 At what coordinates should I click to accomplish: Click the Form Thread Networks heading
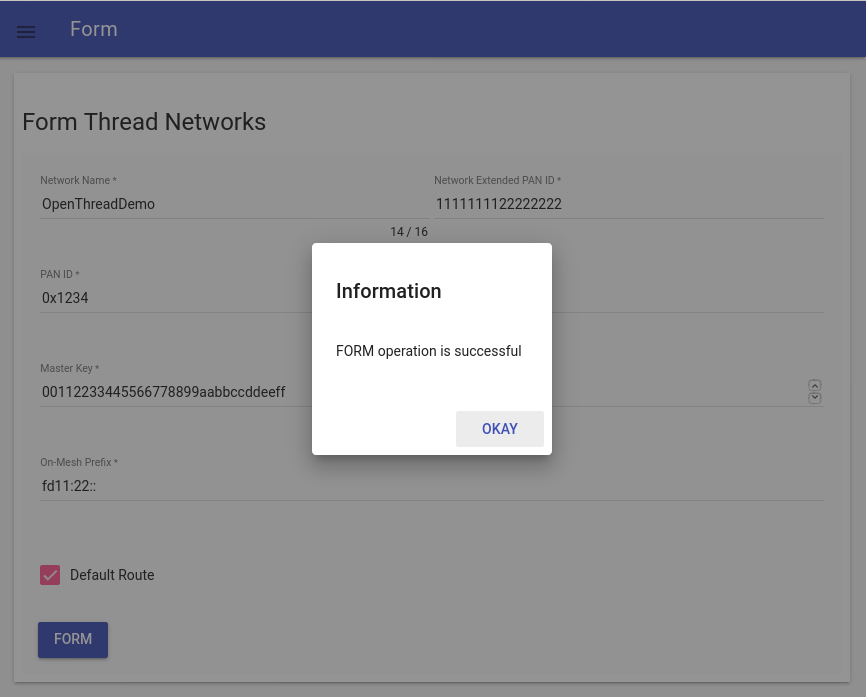point(144,122)
